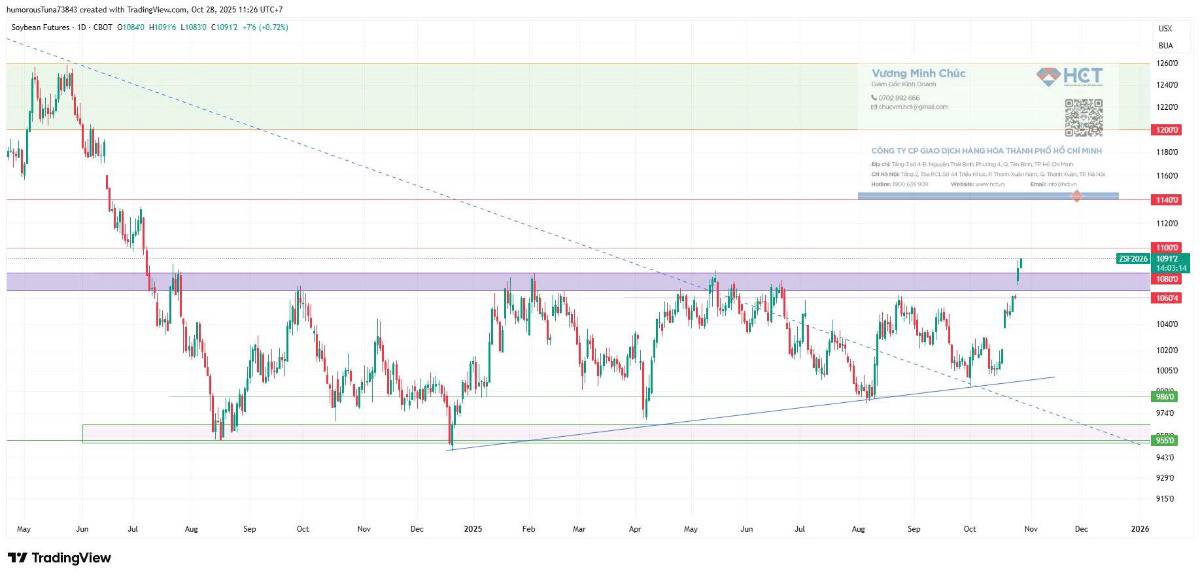The width and height of the screenshot is (1200, 577).
Task: Click the QR code on the business card
Action: pos(1083,117)
